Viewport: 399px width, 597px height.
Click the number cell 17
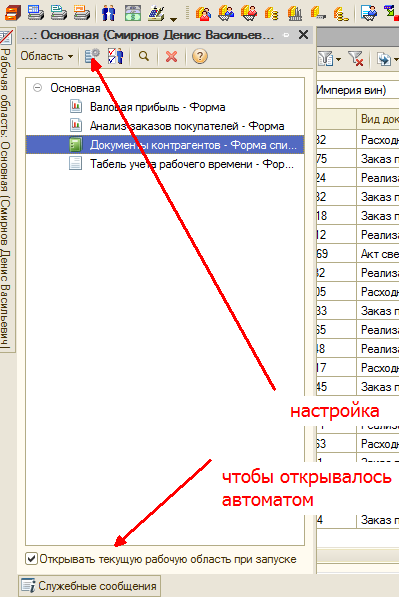[337, 368]
